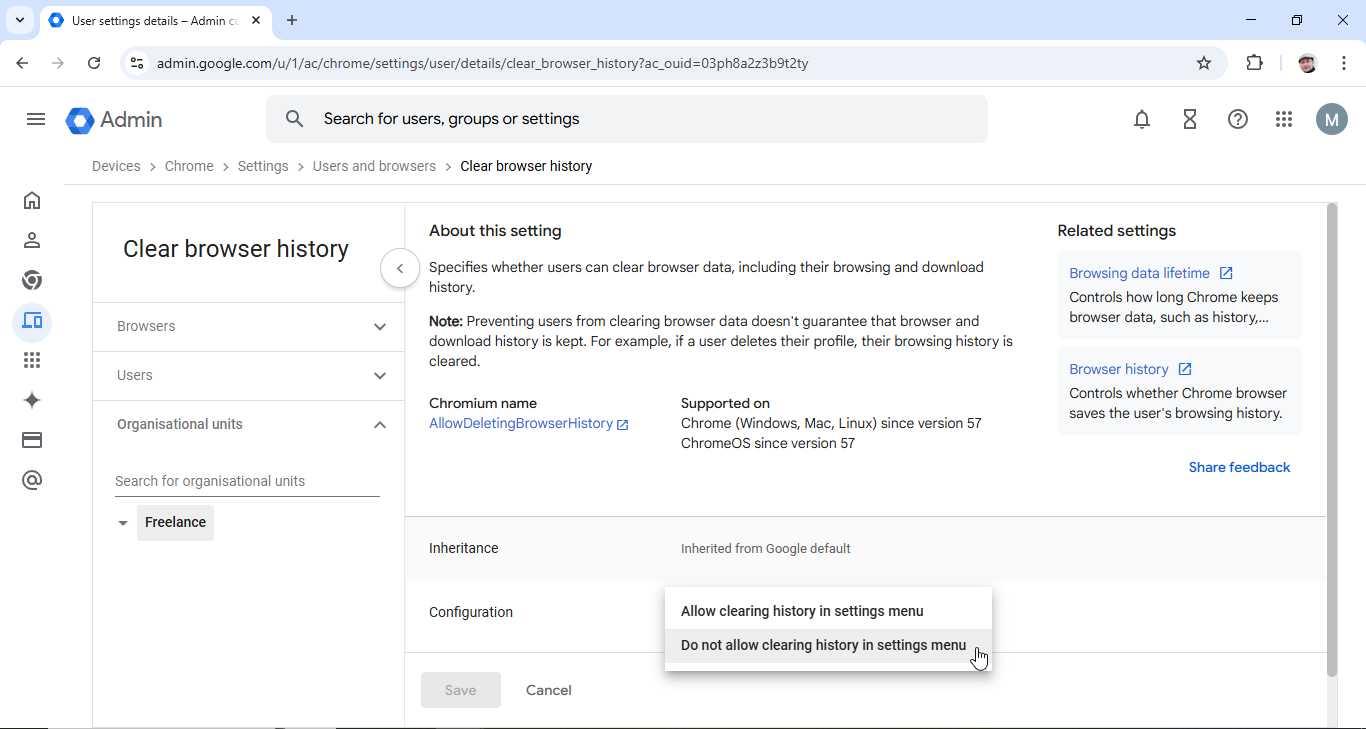Open the Devices icon in sidebar
1366x729 pixels.
coord(32,321)
